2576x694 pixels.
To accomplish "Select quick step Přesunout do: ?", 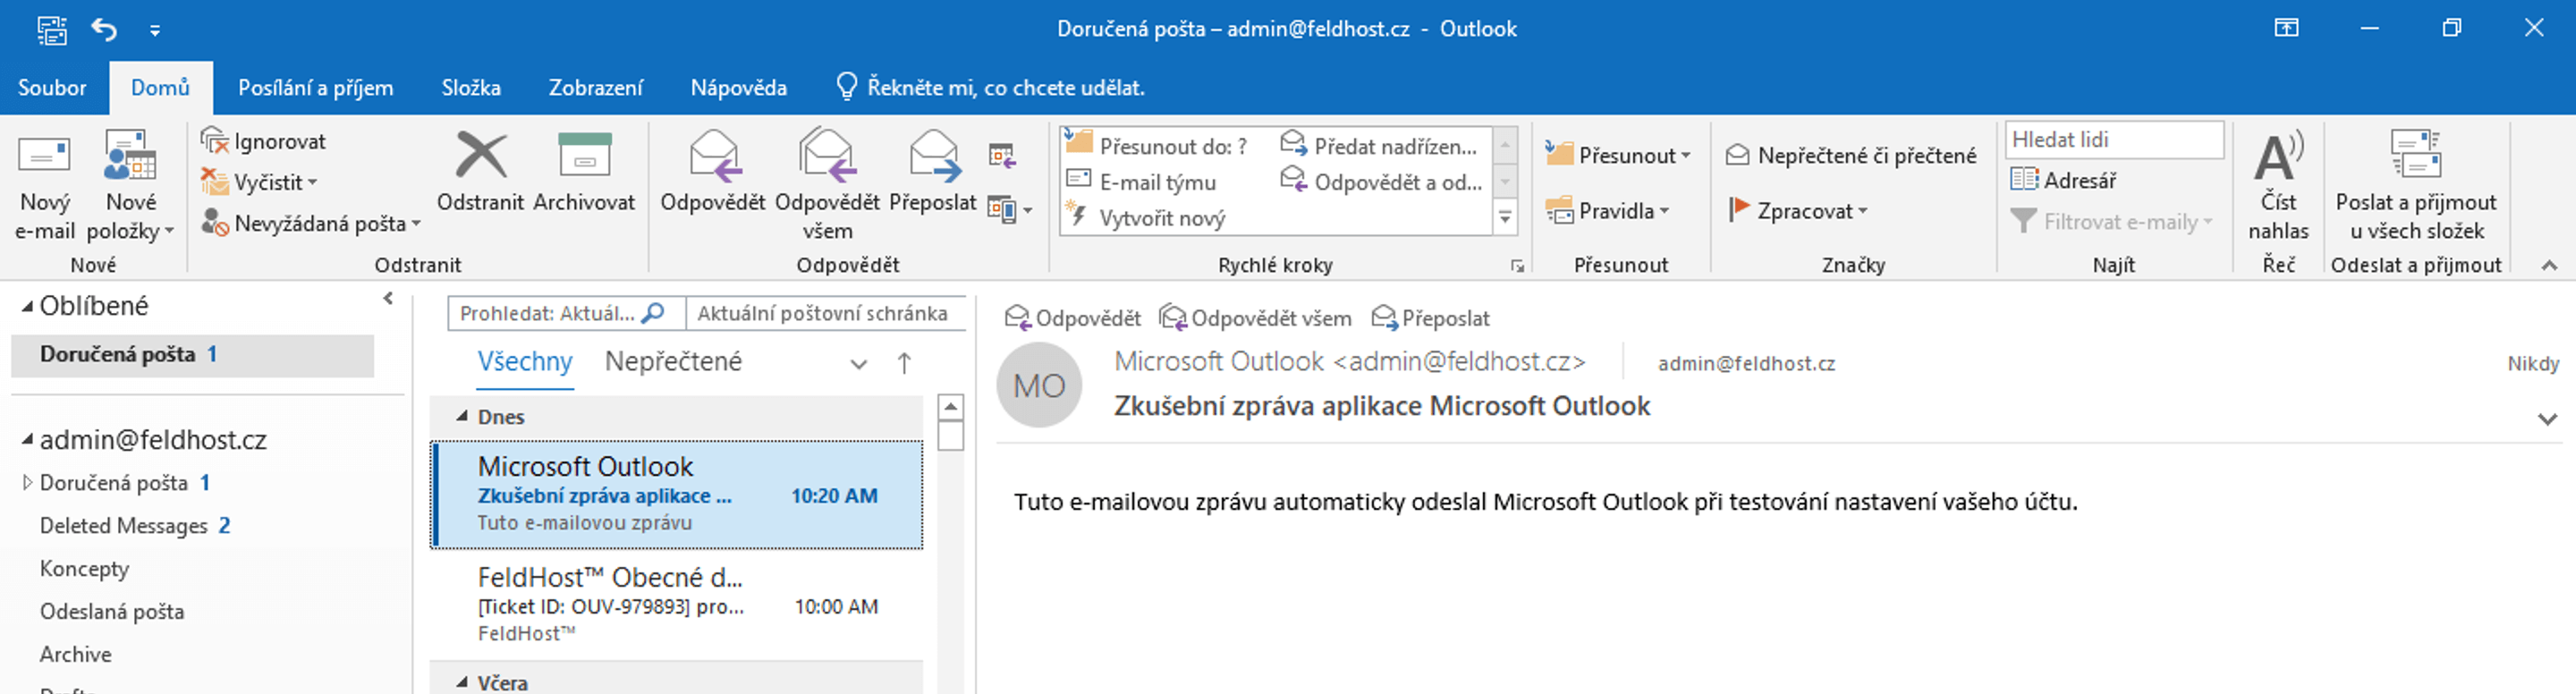I will click(x=1158, y=145).
